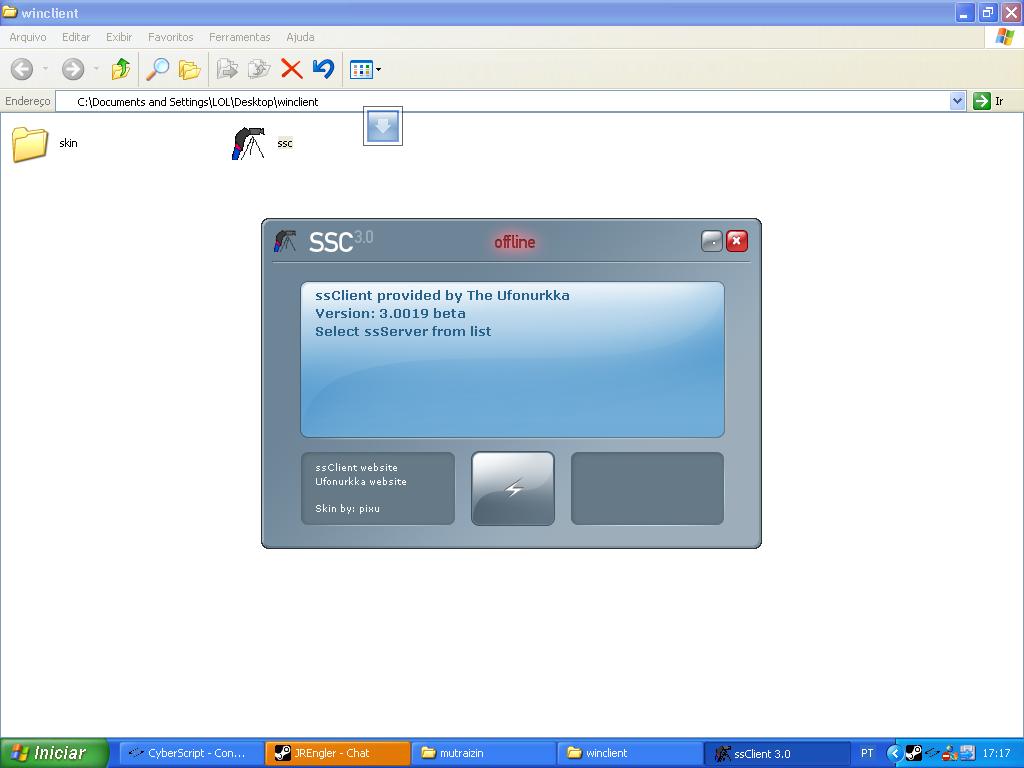Click the PT language indicator
Viewport: 1024px width, 768px height.
click(867, 753)
